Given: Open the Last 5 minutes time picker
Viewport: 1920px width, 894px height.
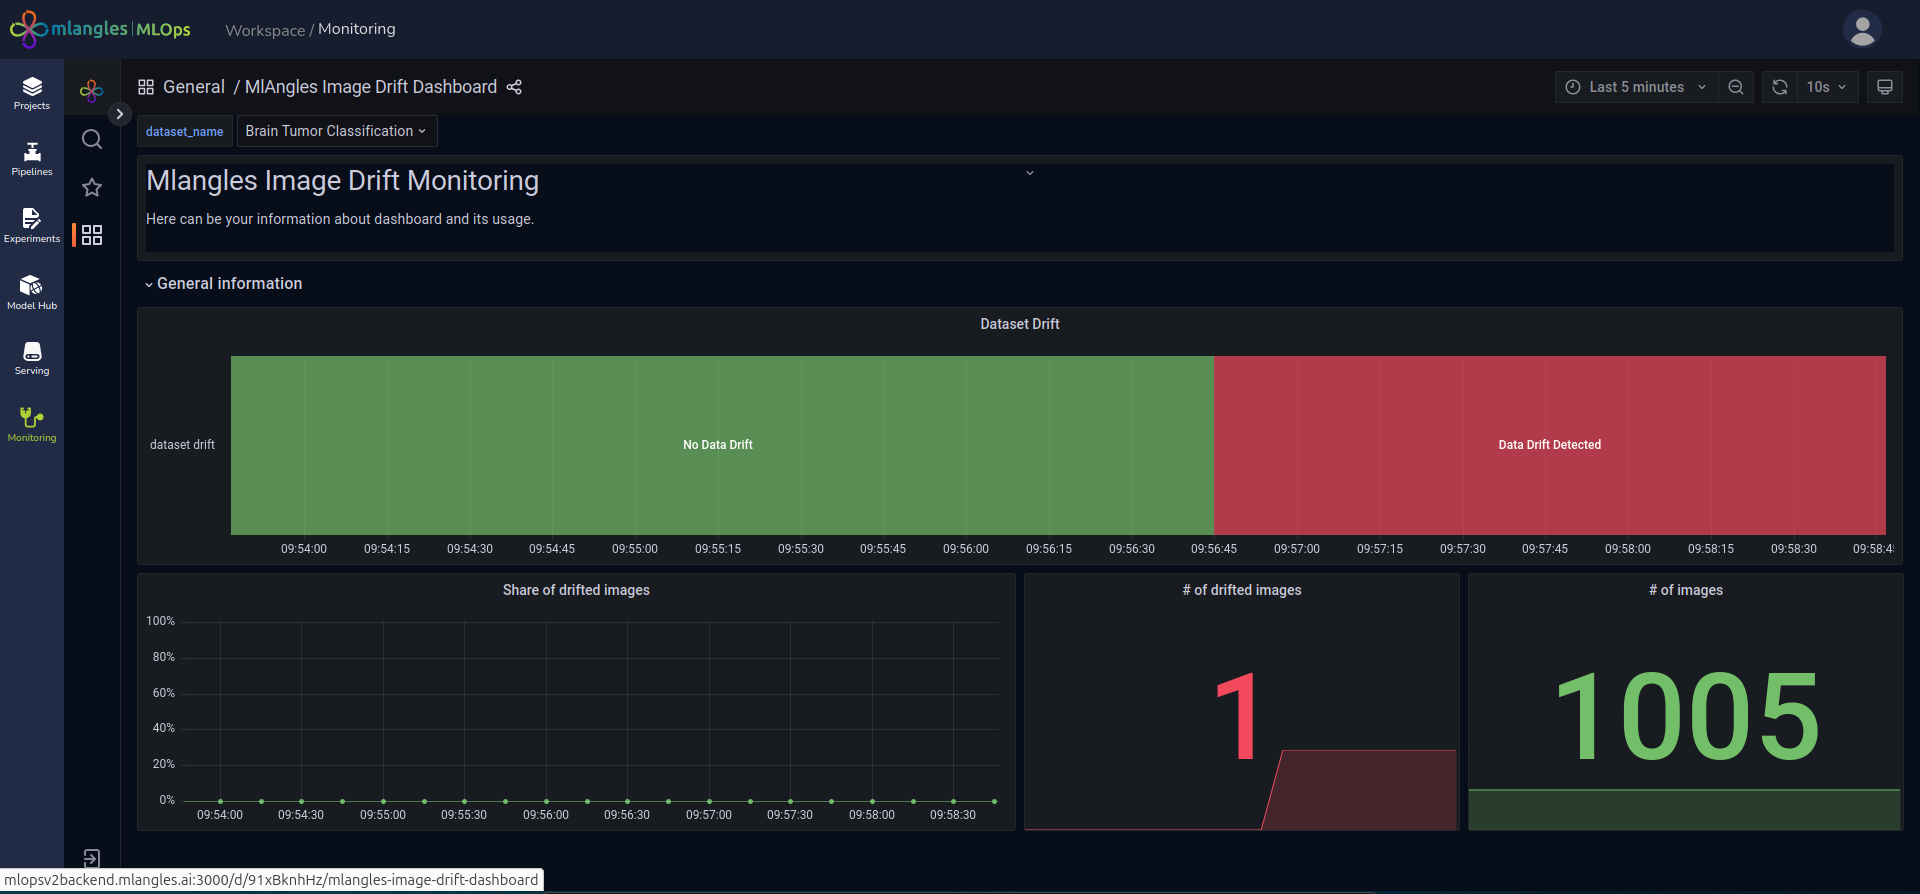Looking at the screenshot, I should click(x=1636, y=87).
